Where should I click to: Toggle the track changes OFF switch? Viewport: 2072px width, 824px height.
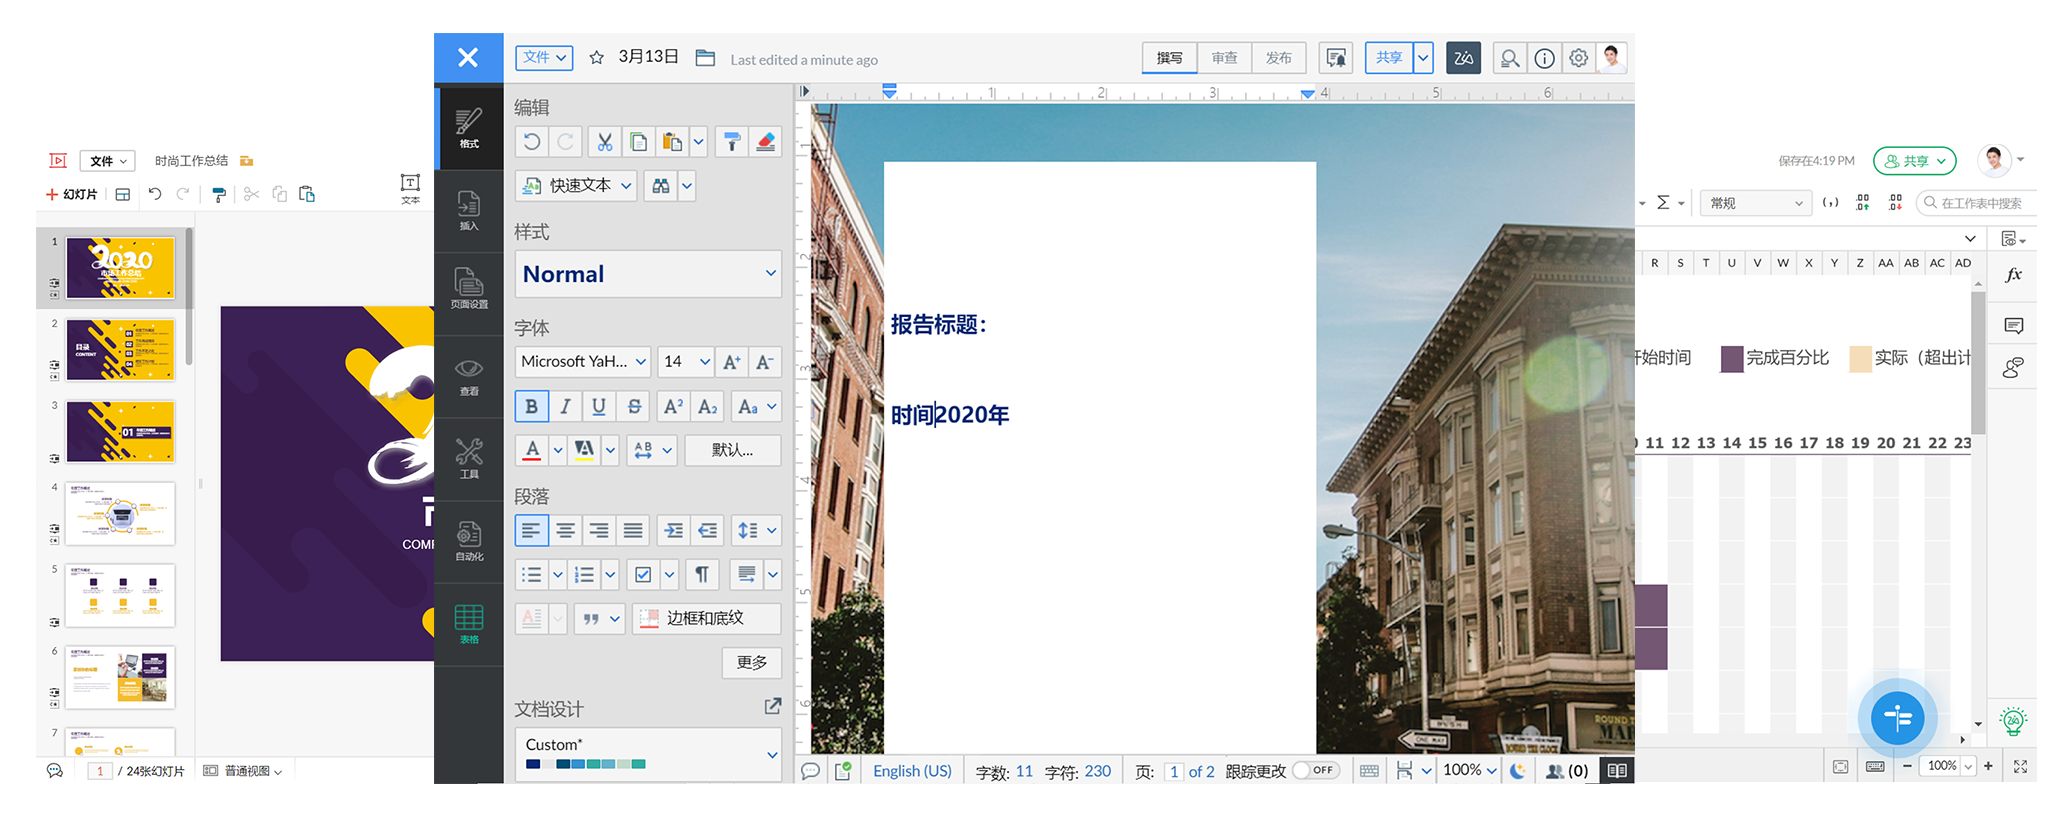click(1316, 770)
